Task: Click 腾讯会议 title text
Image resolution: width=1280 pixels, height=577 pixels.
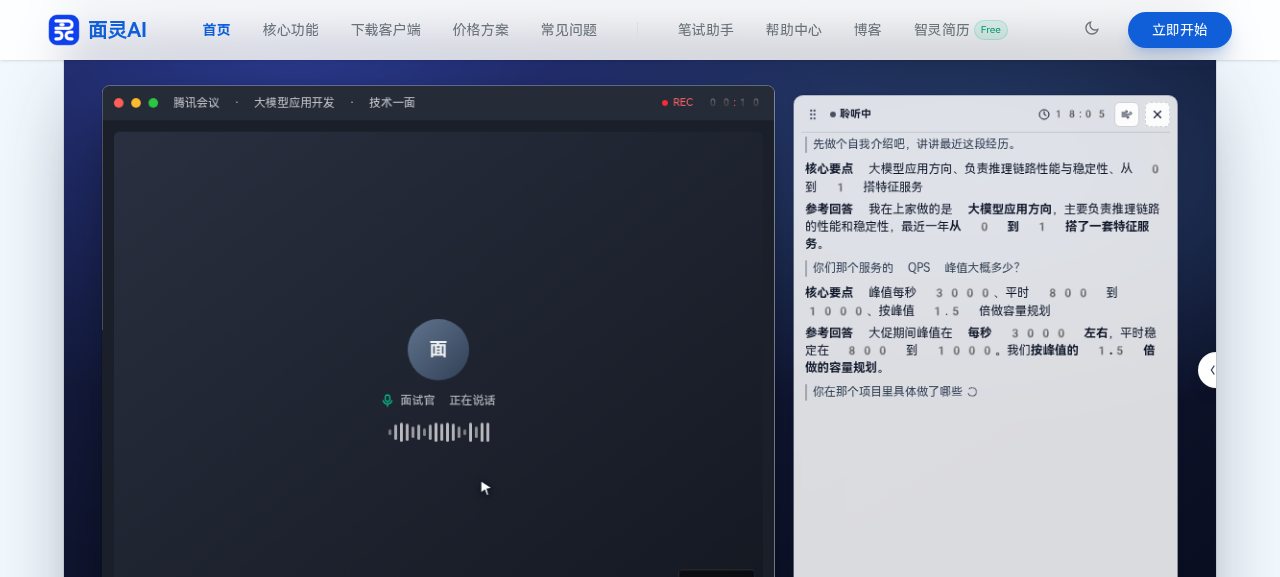Action: [x=196, y=103]
